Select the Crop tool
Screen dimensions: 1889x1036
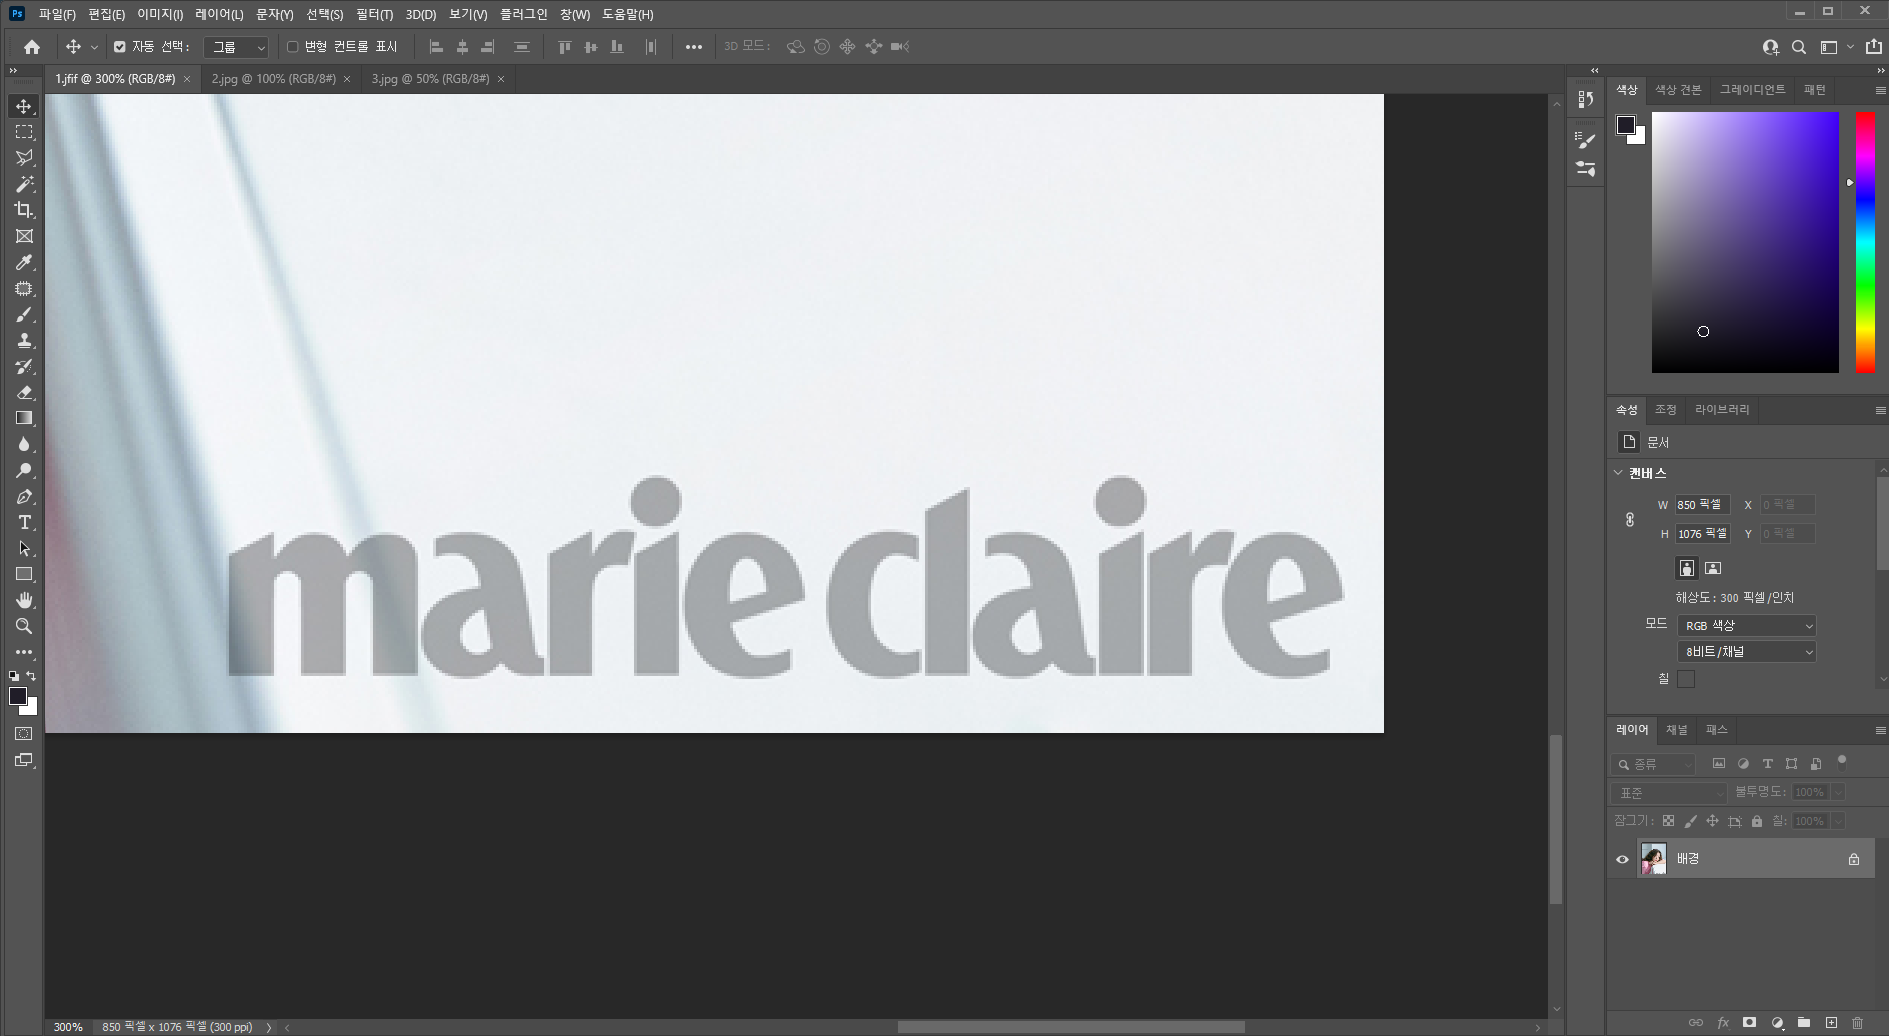24,210
